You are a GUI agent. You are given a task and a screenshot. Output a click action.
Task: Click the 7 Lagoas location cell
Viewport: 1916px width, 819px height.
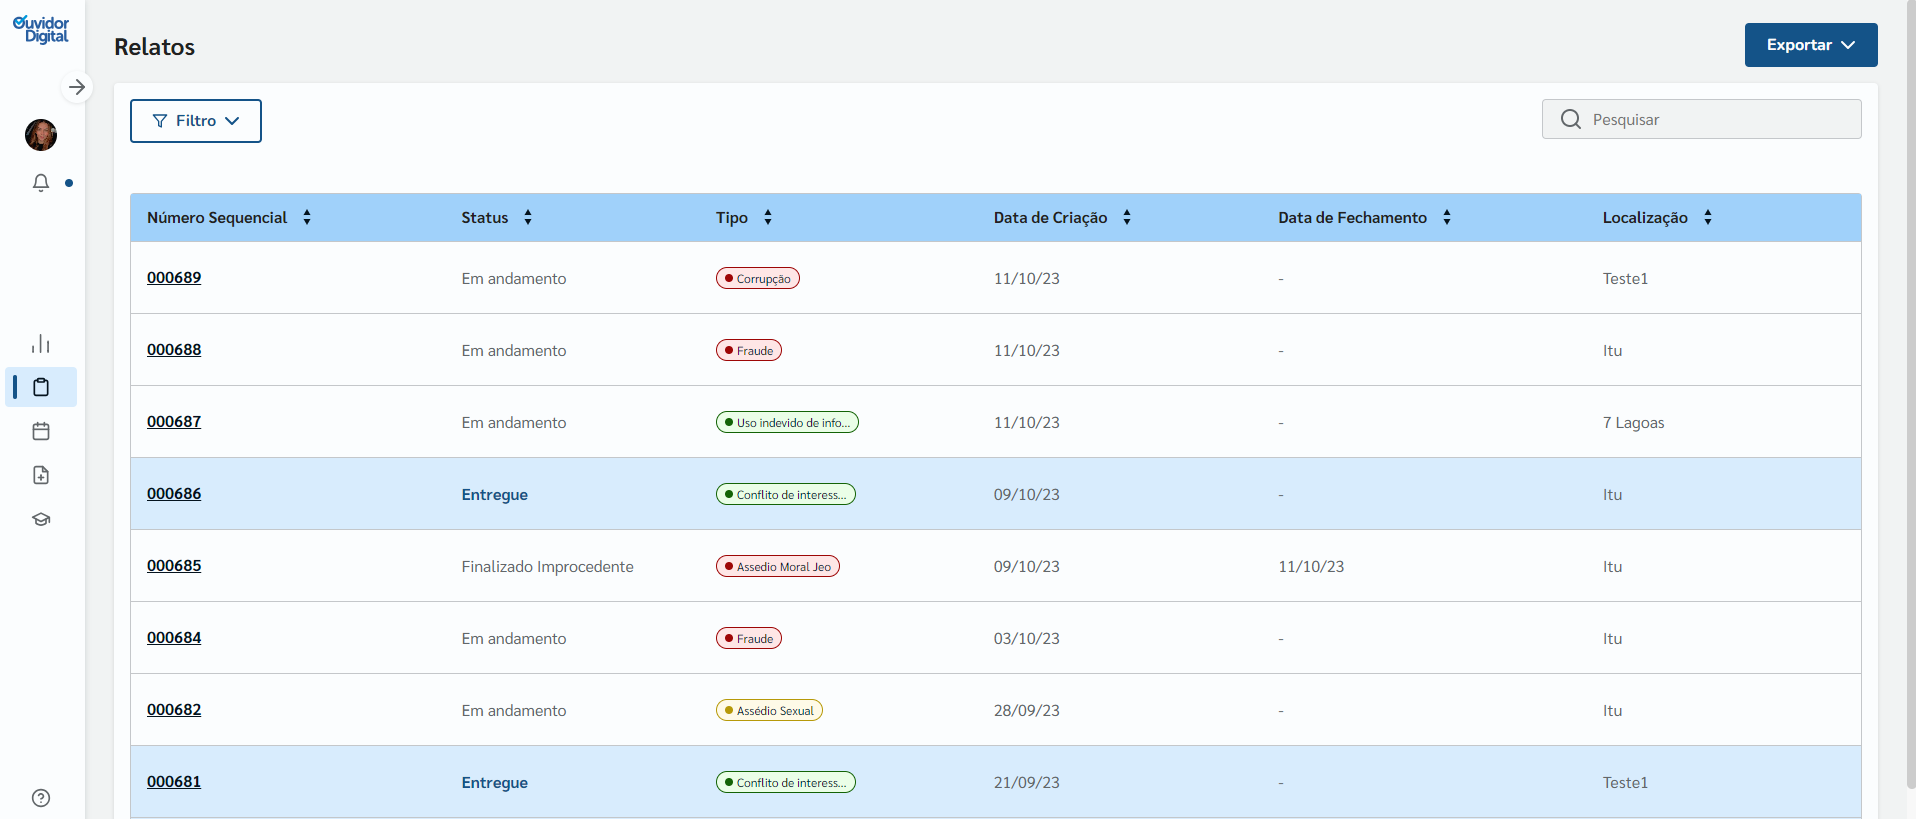click(1634, 423)
